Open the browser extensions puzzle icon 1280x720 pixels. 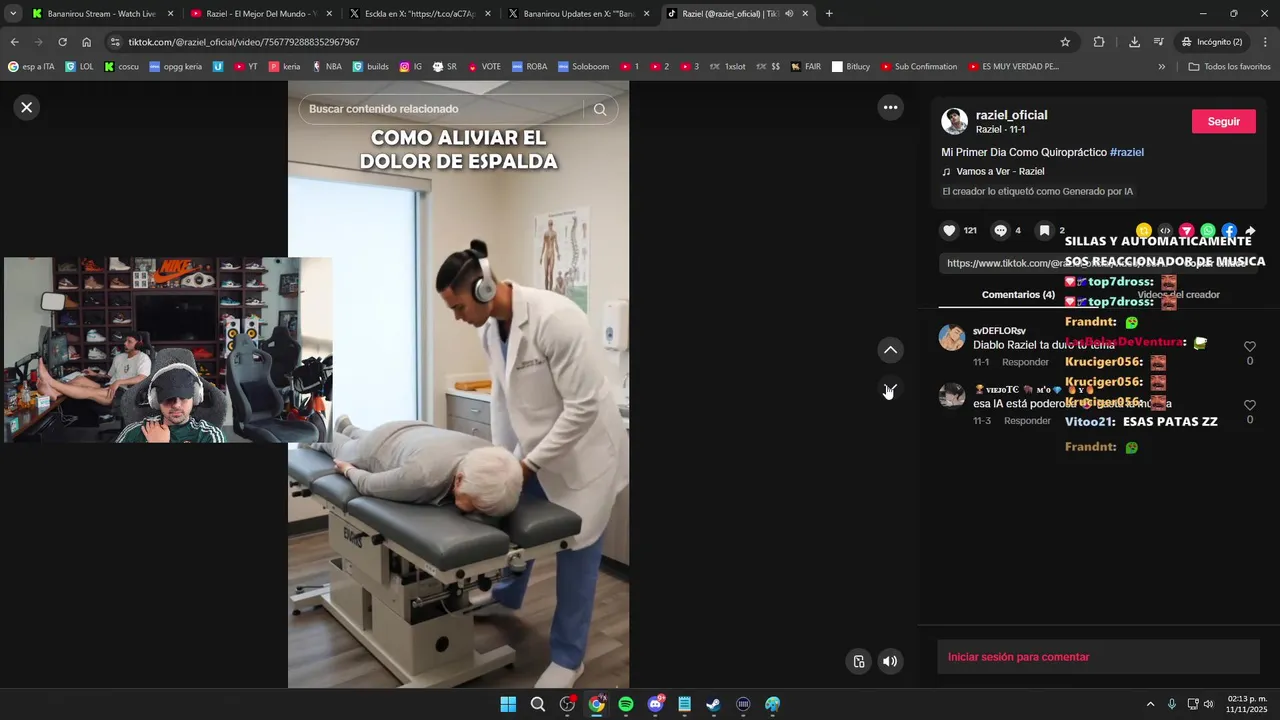coord(1099,42)
